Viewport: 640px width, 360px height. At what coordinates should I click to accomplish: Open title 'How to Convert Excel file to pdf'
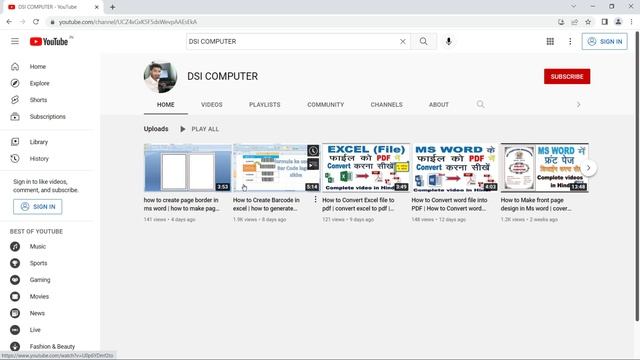click(359, 204)
